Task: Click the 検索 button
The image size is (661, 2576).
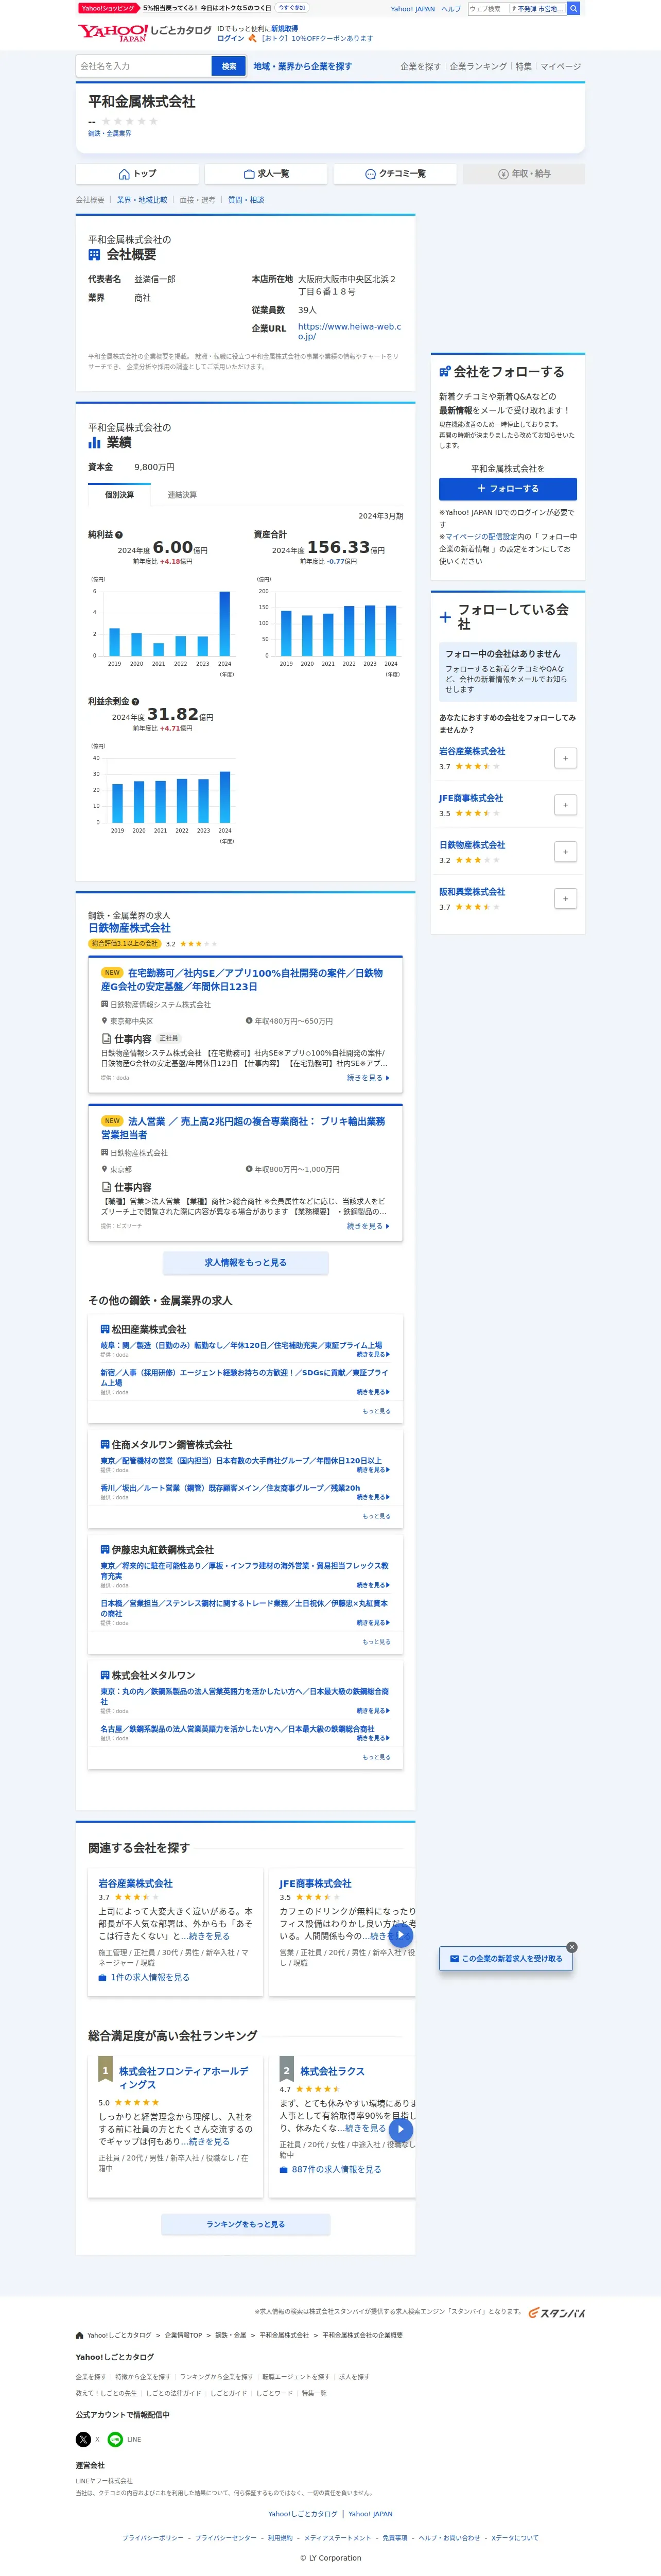Action: coord(229,66)
